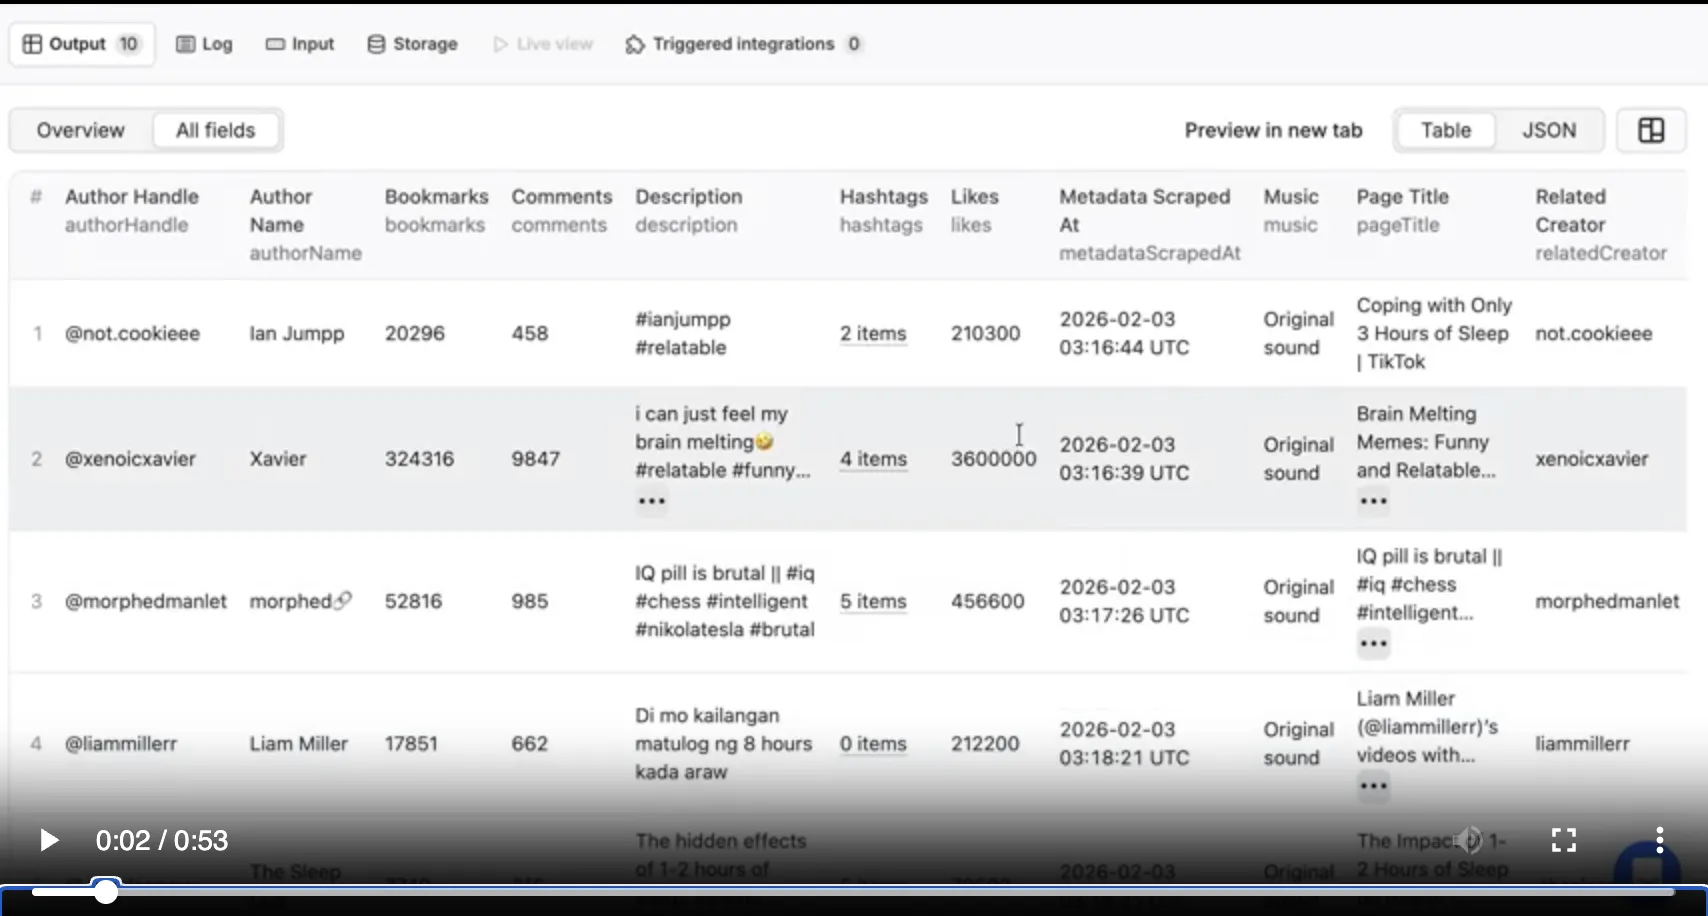
Task: Play the video
Action: [48, 840]
